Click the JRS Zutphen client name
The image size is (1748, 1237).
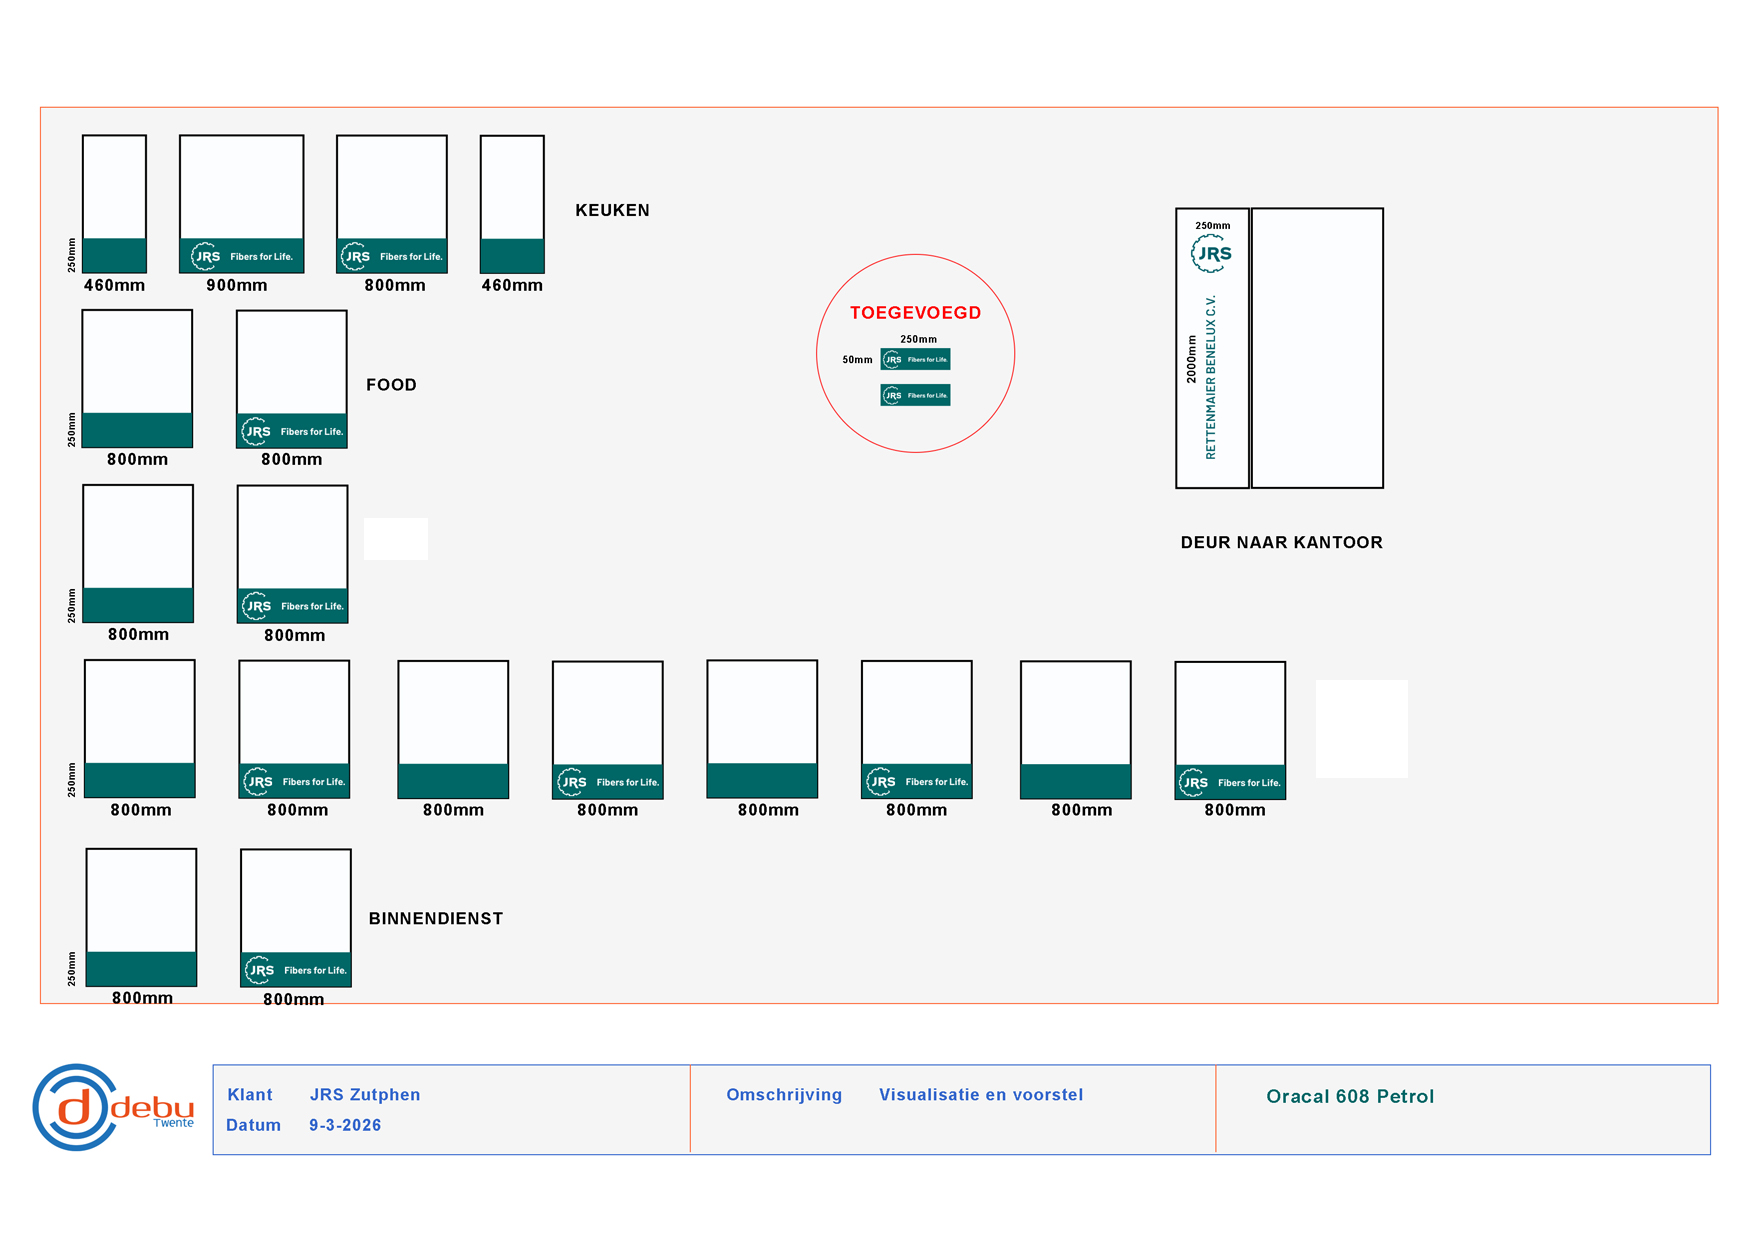coord(365,1095)
